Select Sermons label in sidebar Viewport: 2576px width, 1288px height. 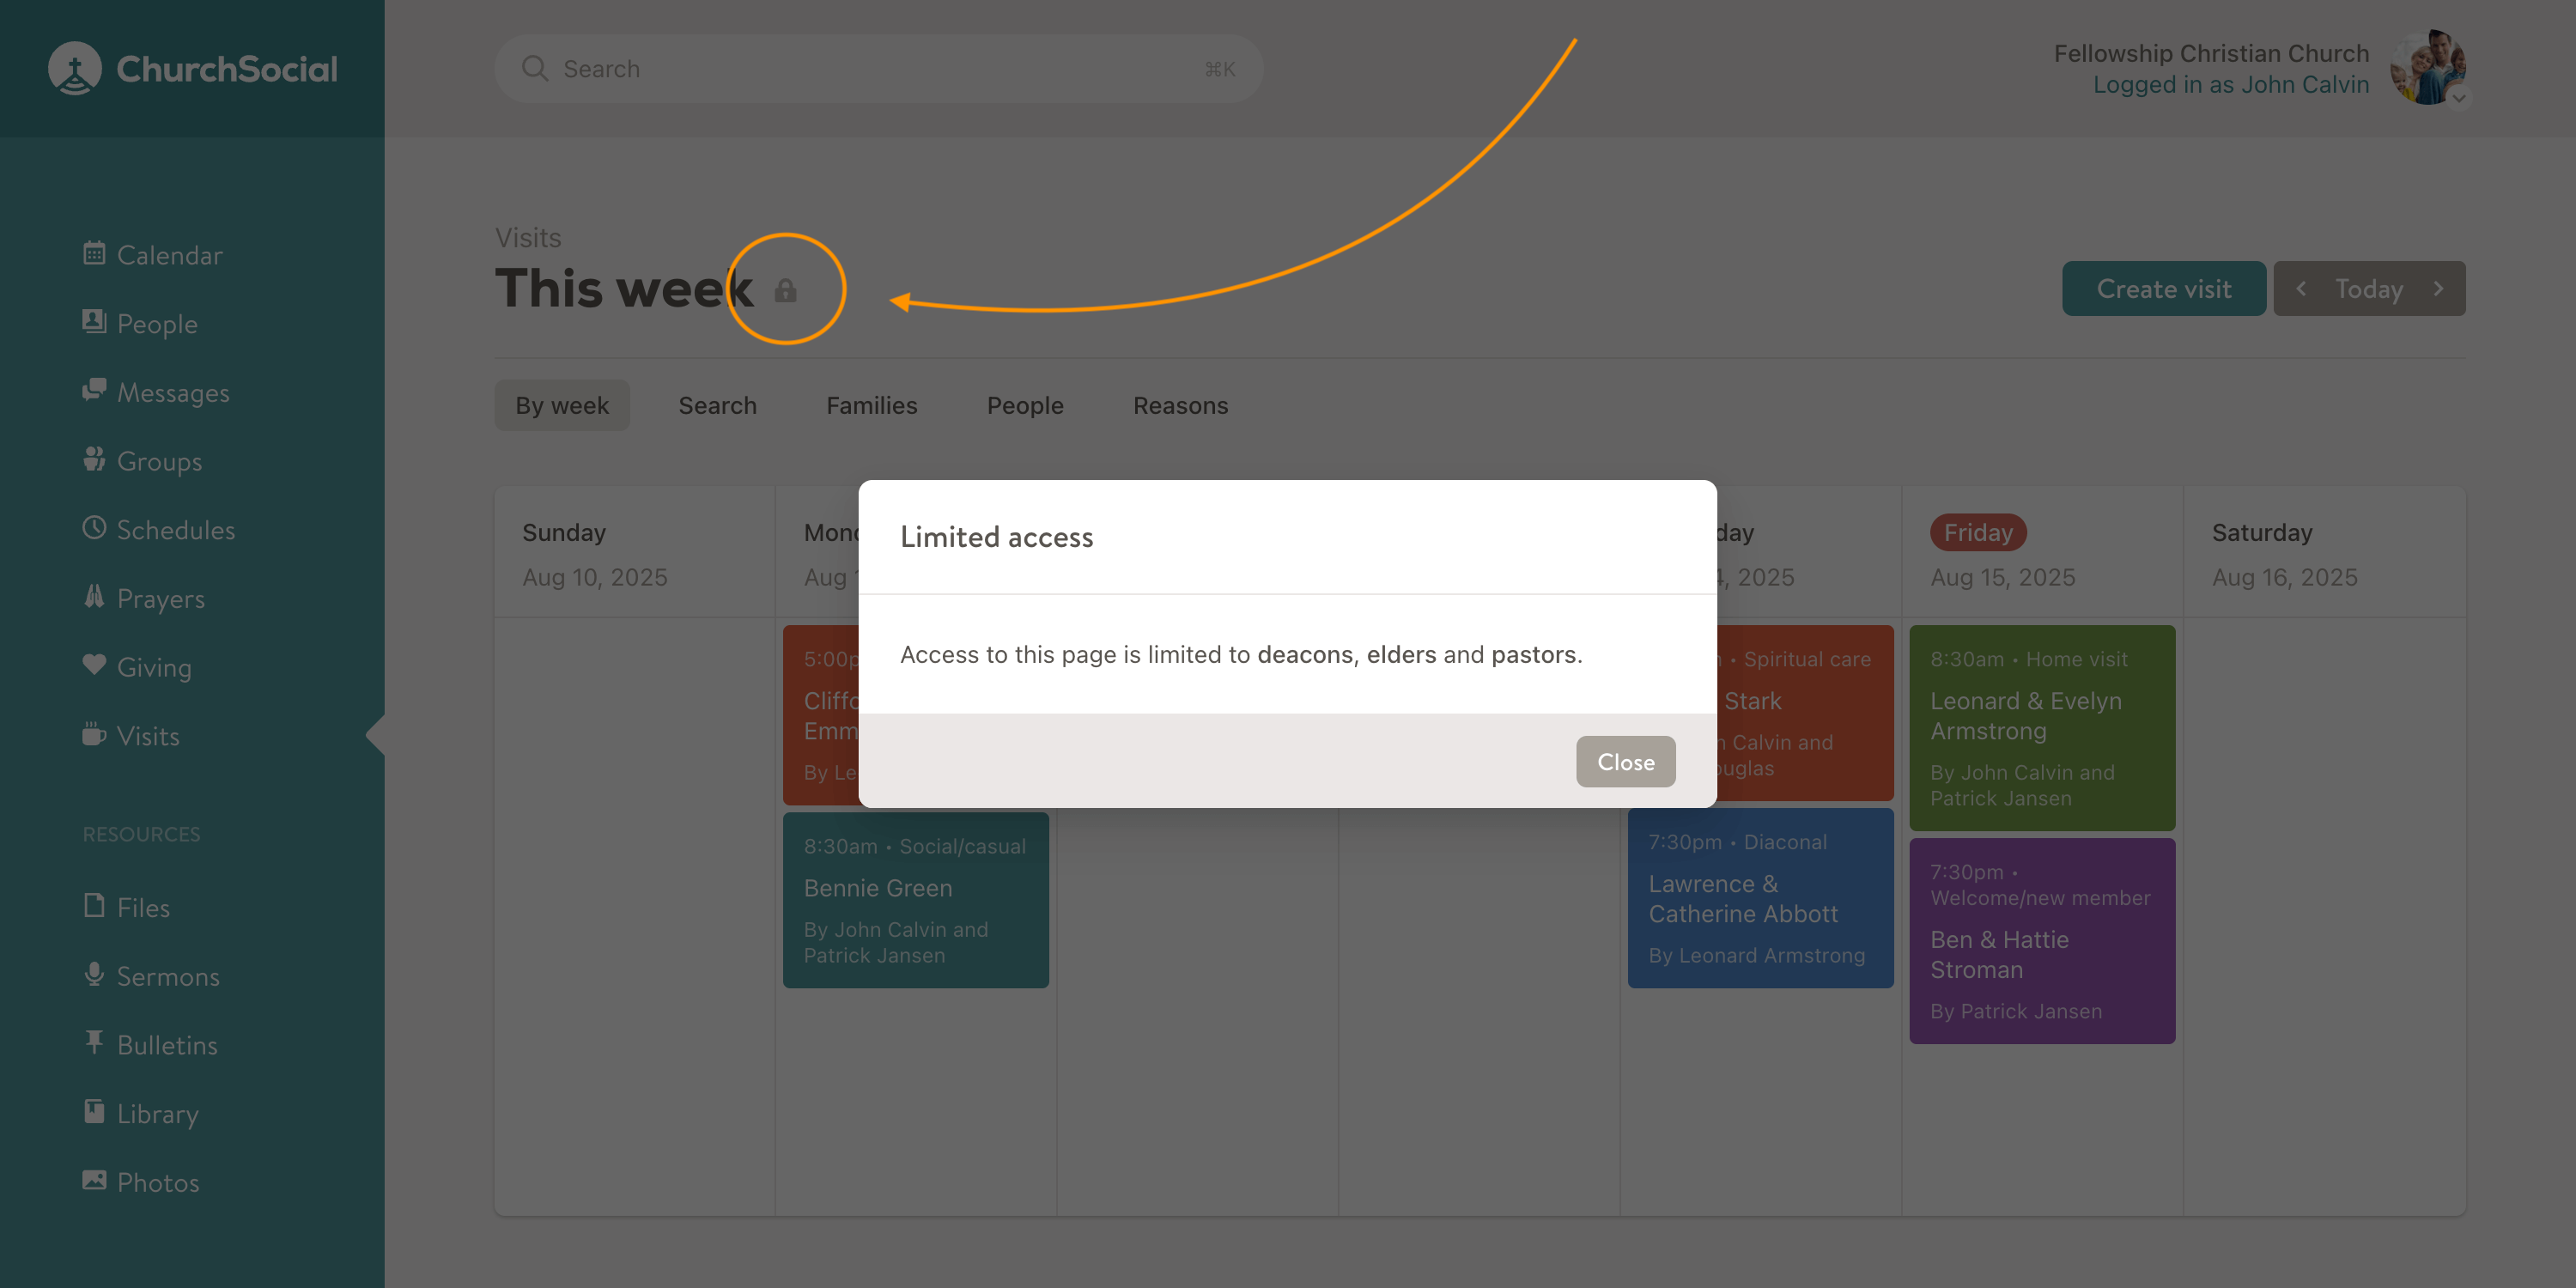pyautogui.click(x=168, y=976)
